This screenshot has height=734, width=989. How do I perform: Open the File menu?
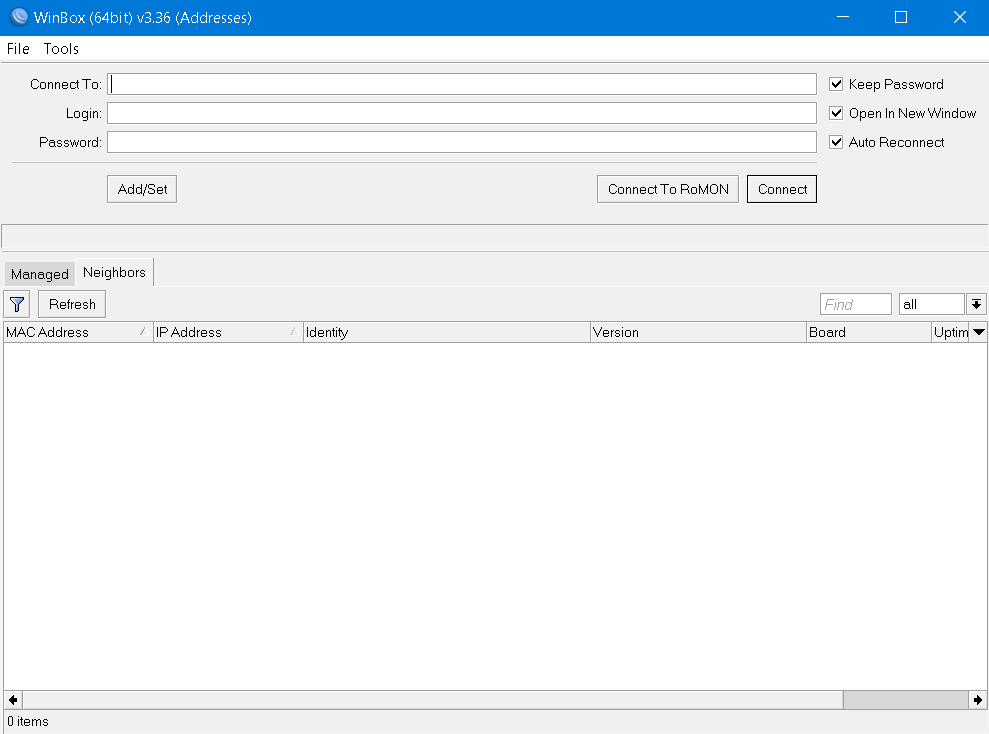click(18, 49)
